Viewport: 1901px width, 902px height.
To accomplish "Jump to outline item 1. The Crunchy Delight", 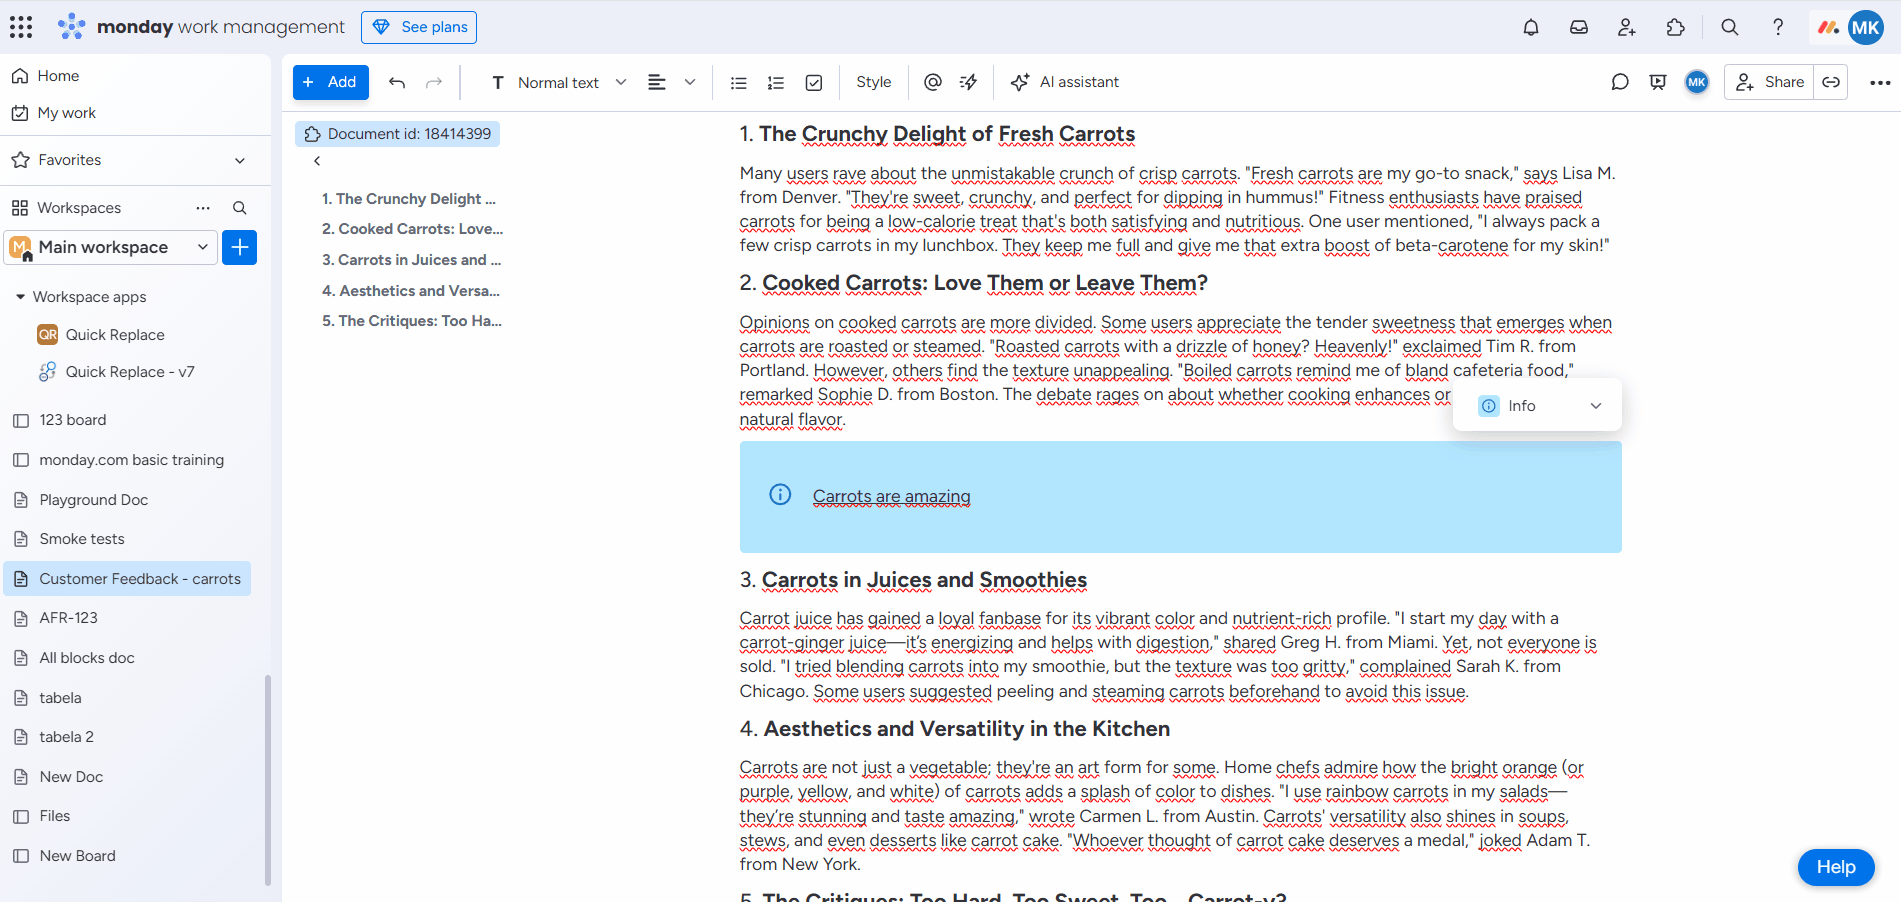I will [409, 199].
